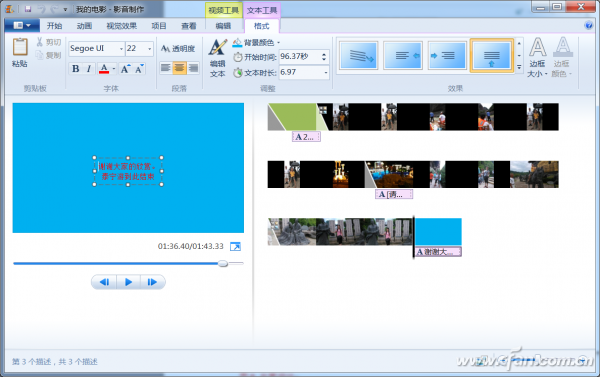
Task: Select the fly in from right text effect
Action: tap(403, 55)
